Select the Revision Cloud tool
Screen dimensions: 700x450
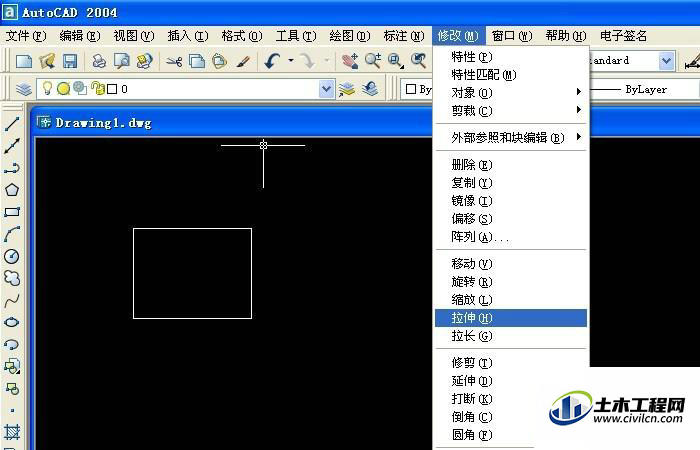[12, 278]
